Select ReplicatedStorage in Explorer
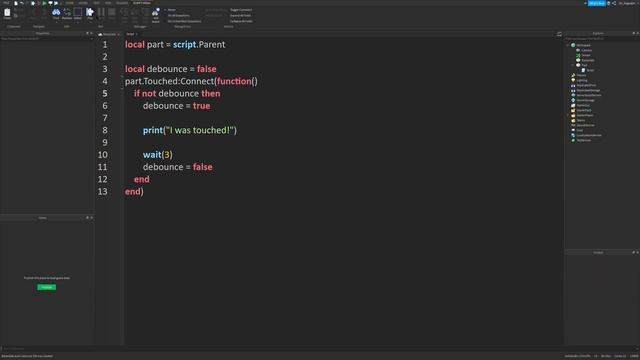Viewport: 640px width, 360px height. (x=588, y=90)
